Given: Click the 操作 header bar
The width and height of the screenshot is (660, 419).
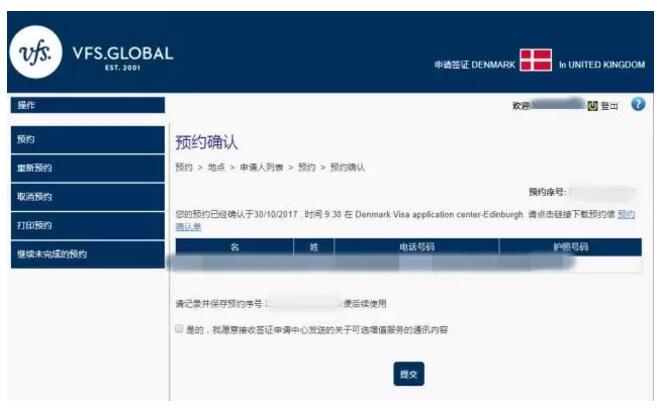Looking at the screenshot, I should [x=88, y=105].
